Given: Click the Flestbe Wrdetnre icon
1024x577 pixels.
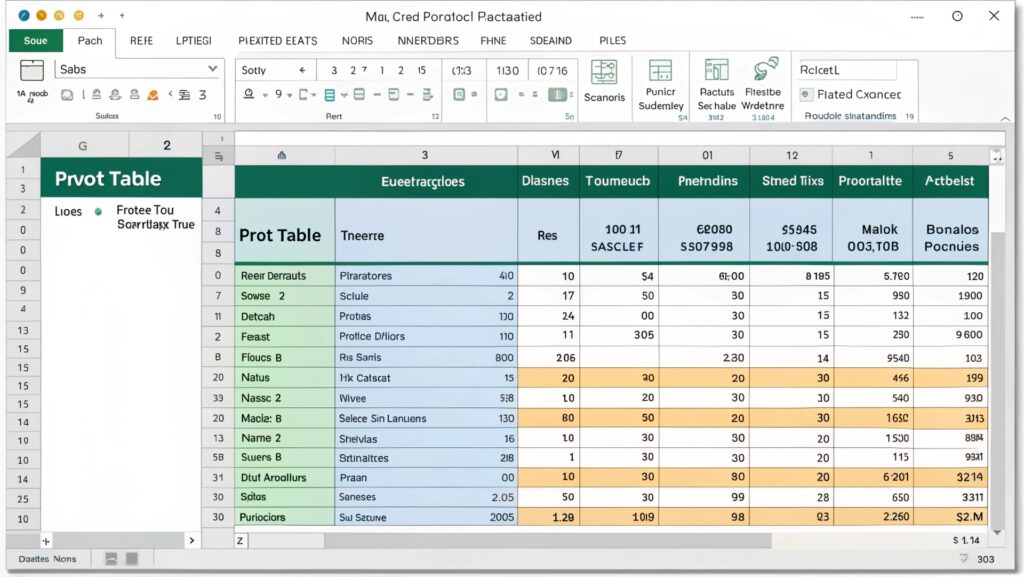Looking at the screenshot, I should (765, 69).
